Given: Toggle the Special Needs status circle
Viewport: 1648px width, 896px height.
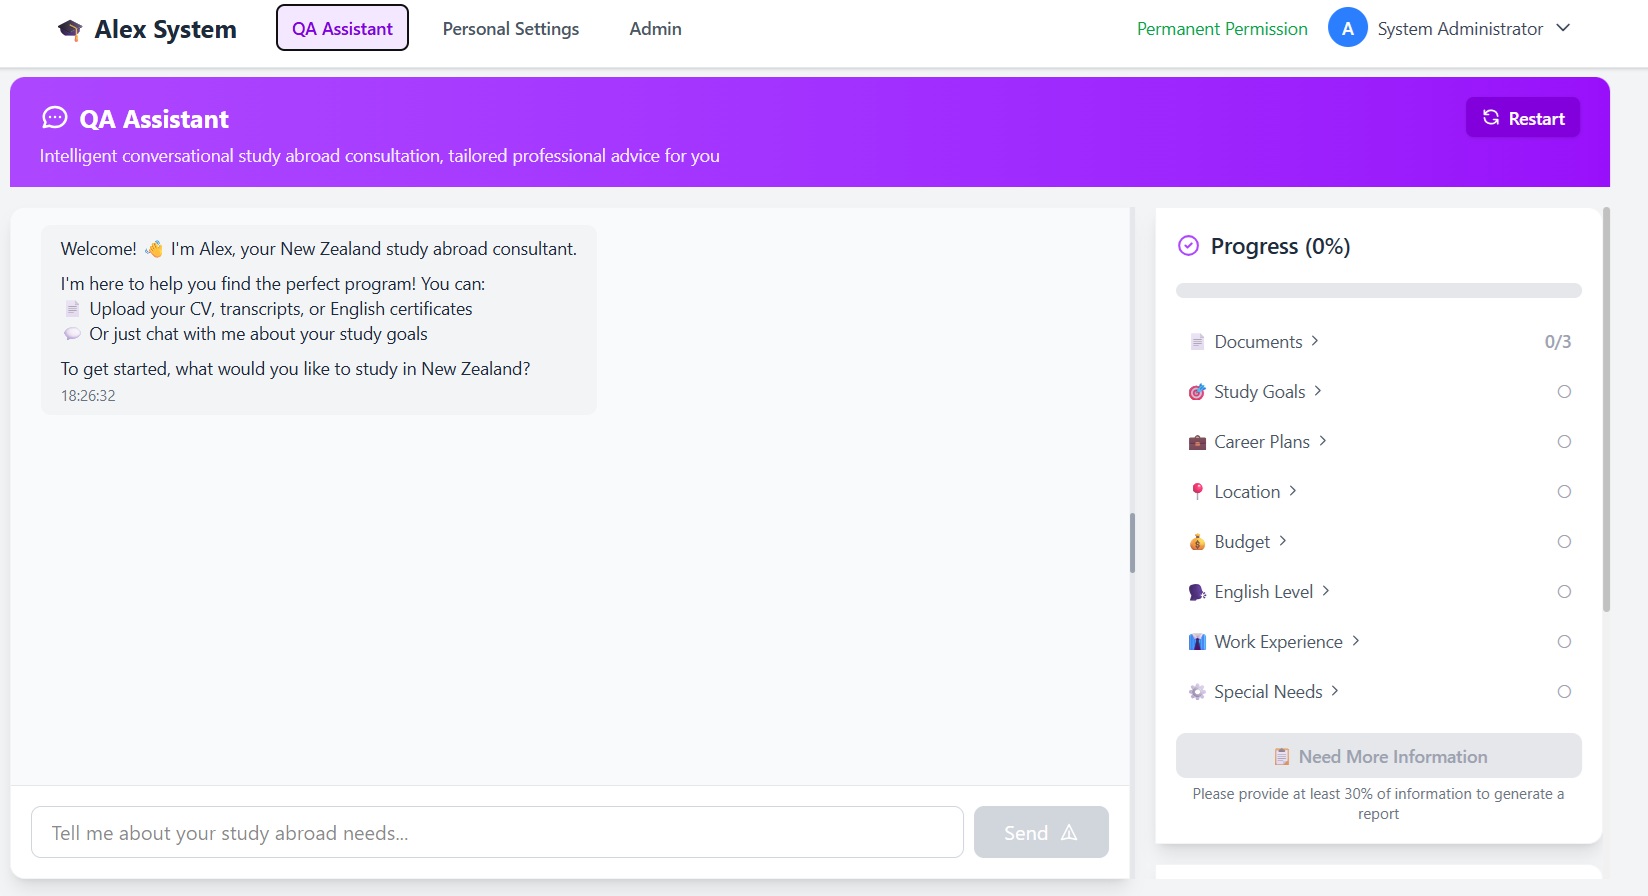Looking at the screenshot, I should [x=1564, y=692].
